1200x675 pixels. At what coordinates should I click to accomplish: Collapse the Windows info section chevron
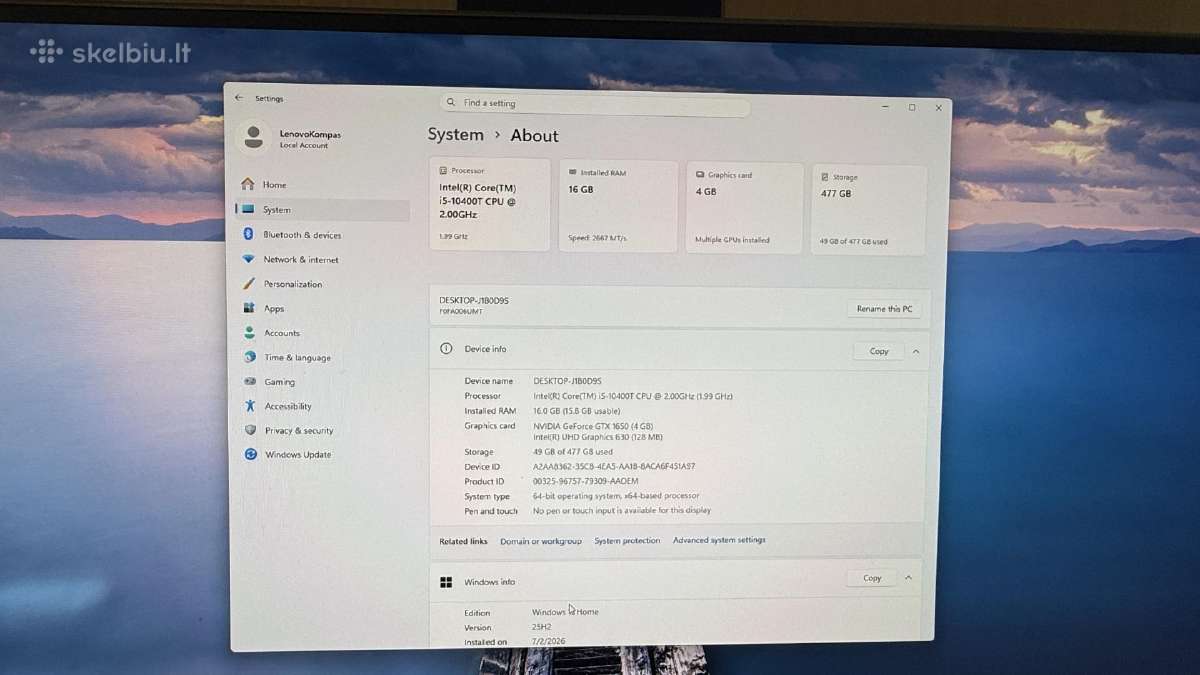(x=909, y=578)
